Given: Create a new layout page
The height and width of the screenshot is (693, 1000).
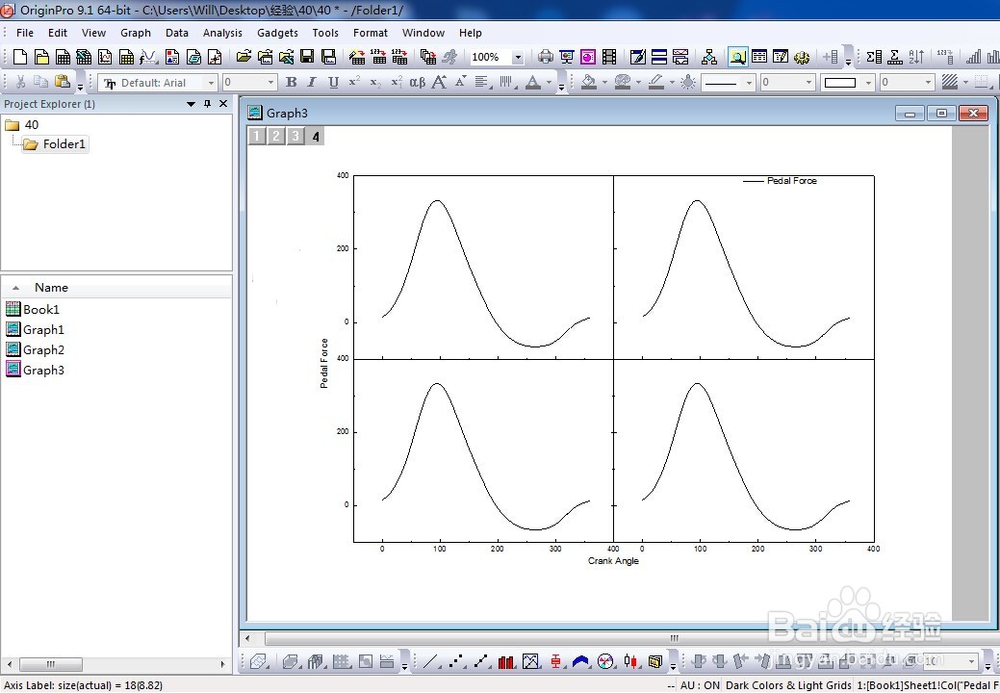Looking at the screenshot, I should pos(172,57).
